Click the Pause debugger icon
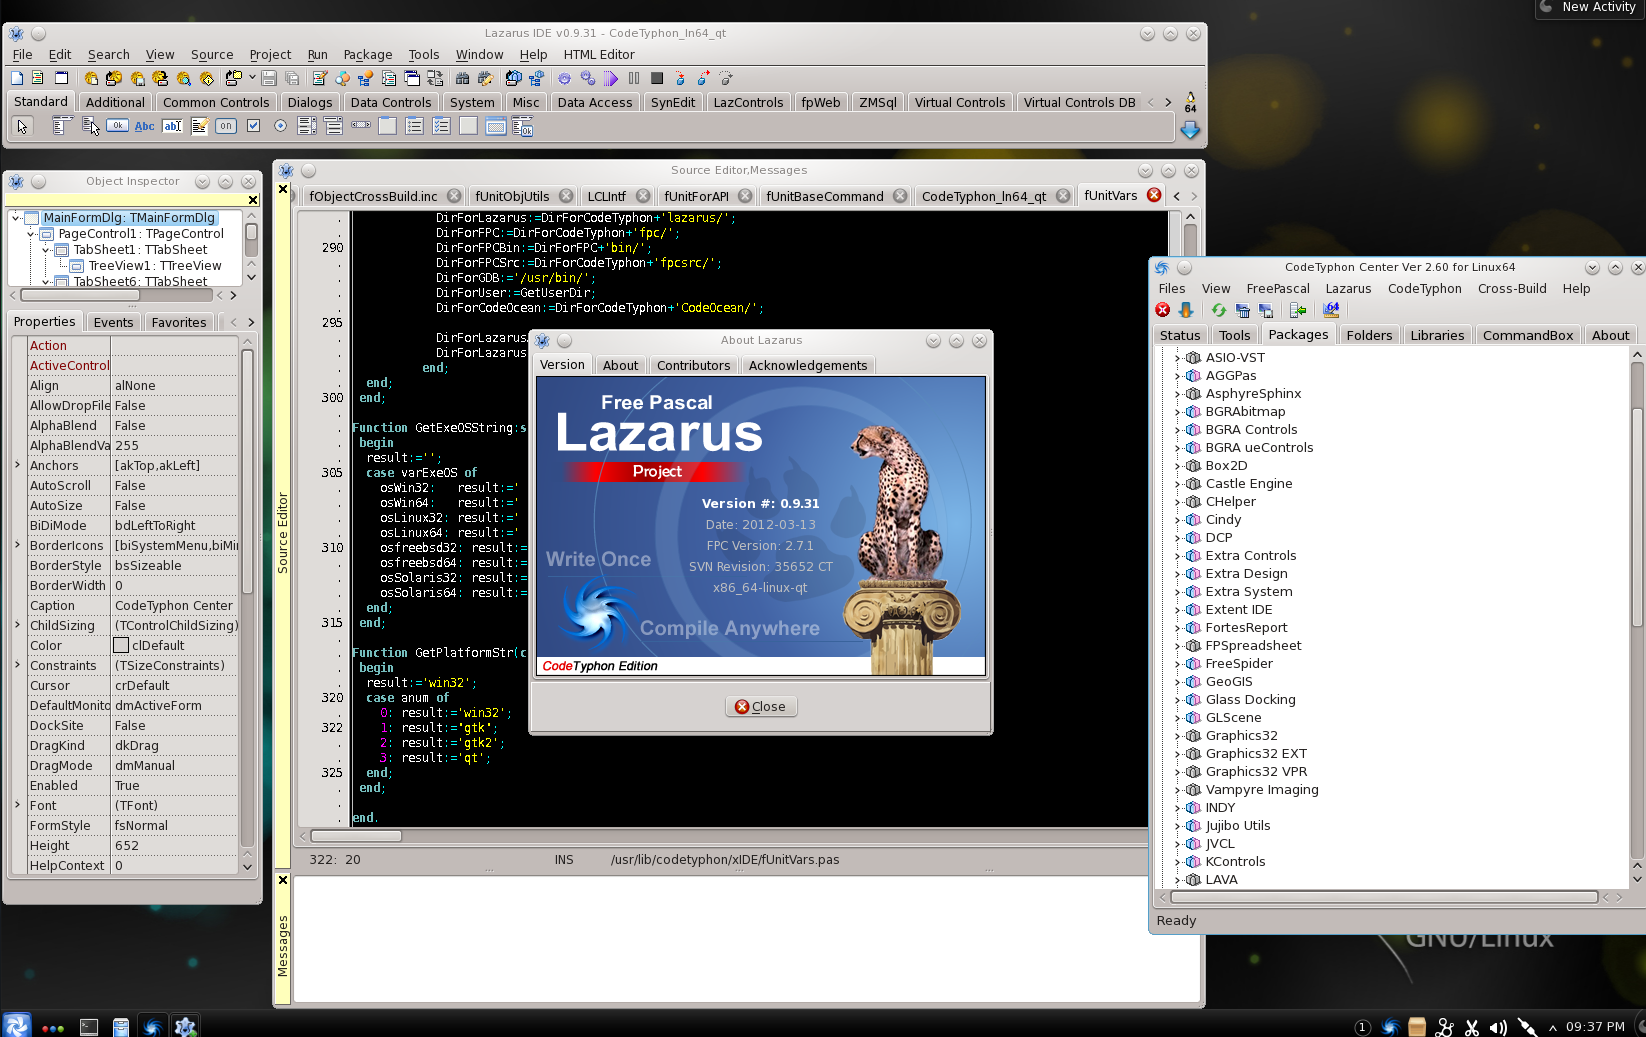Screen dimensions: 1646x1037 (x=634, y=78)
